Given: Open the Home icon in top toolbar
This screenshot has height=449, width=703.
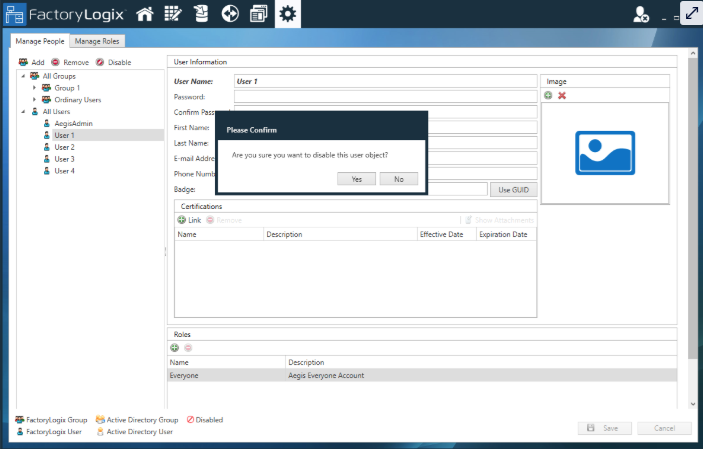Looking at the screenshot, I should [x=145, y=14].
